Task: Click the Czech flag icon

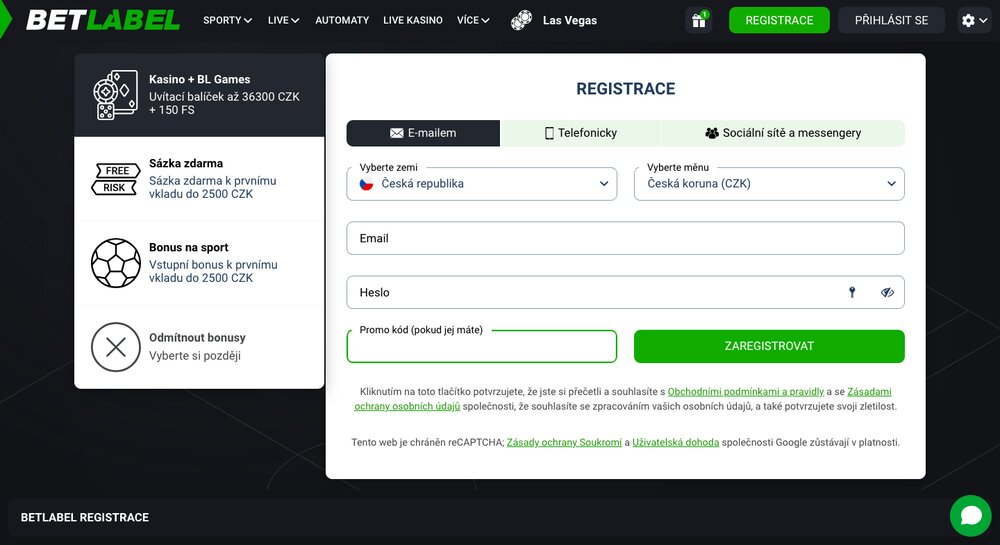Action: click(366, 184)
